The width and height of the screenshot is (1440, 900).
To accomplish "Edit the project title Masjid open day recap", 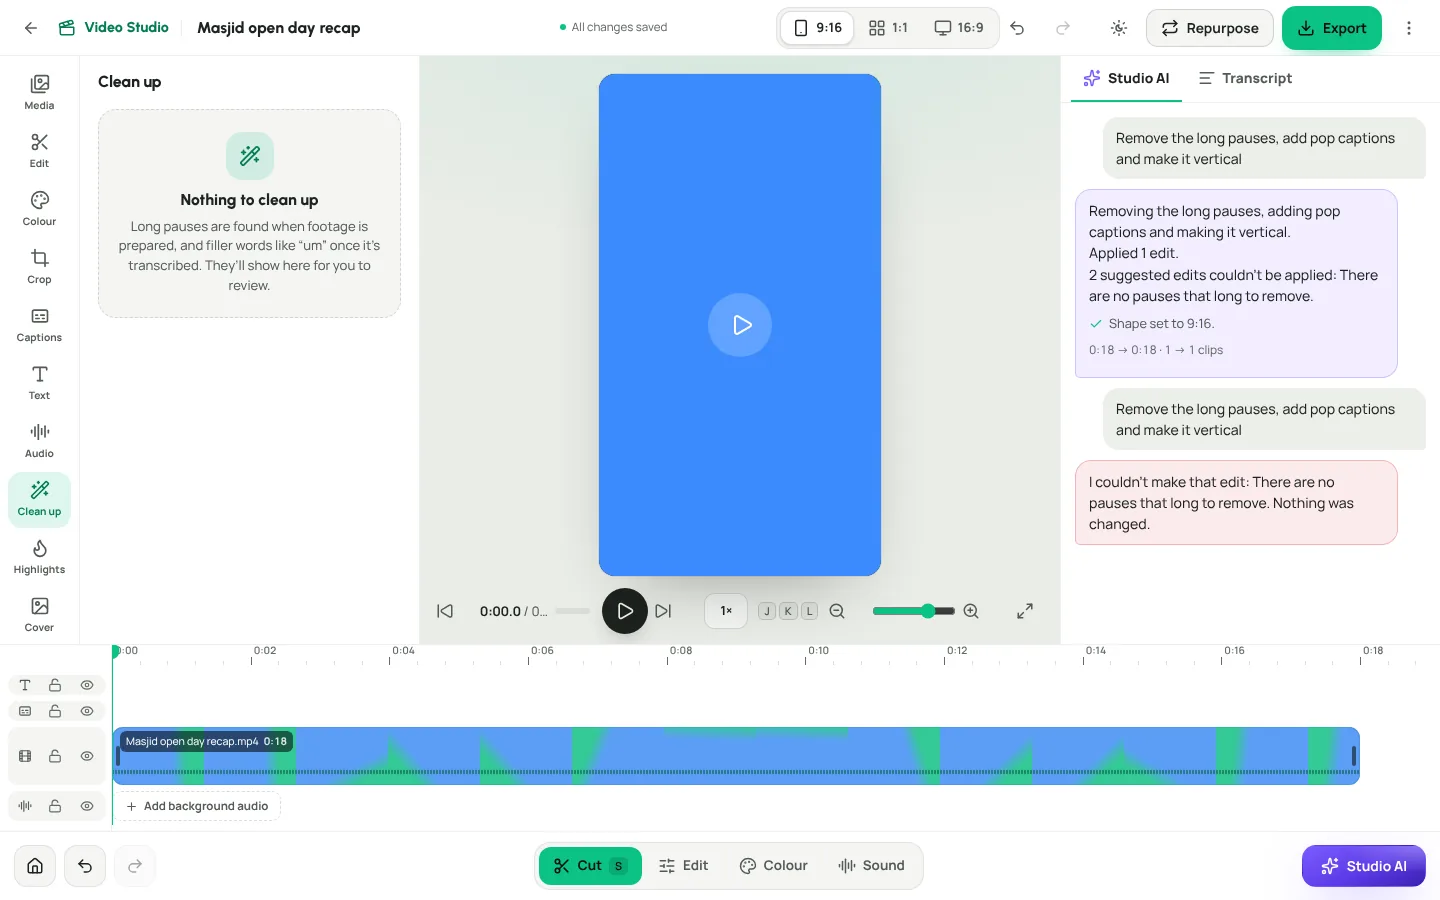I will 279,28.
